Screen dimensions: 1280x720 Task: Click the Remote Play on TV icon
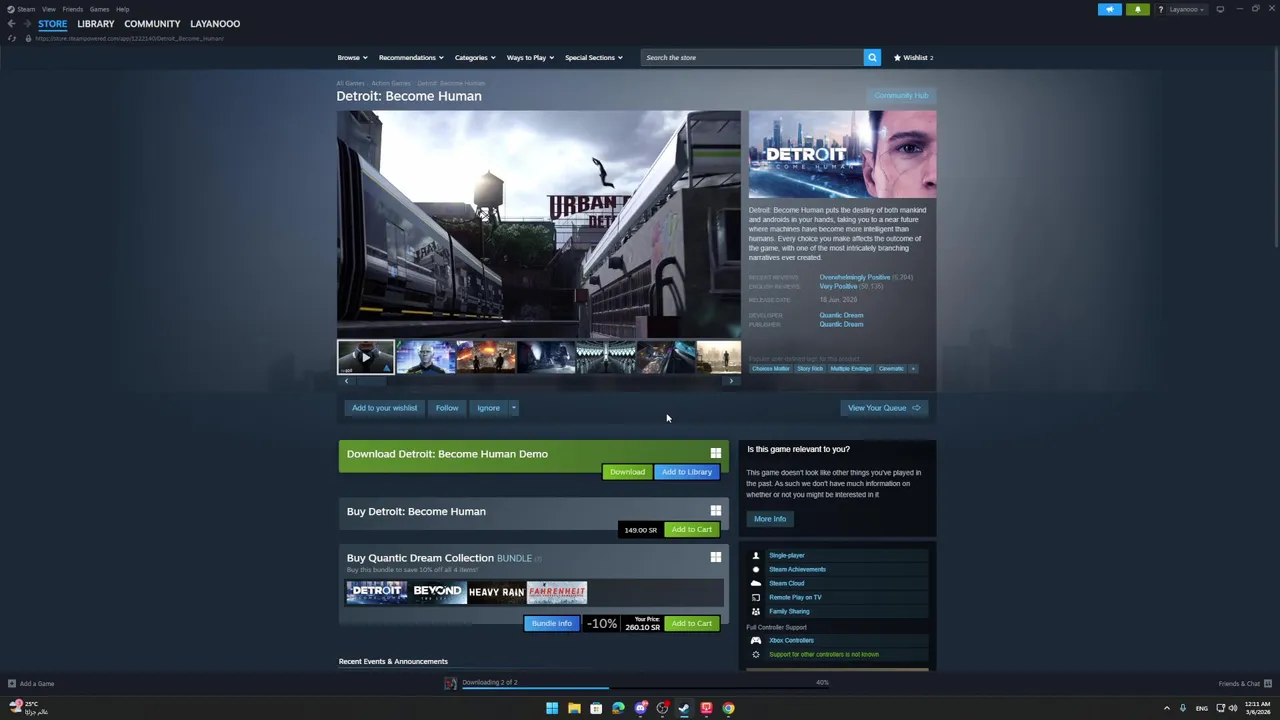(x=756, y=597)
